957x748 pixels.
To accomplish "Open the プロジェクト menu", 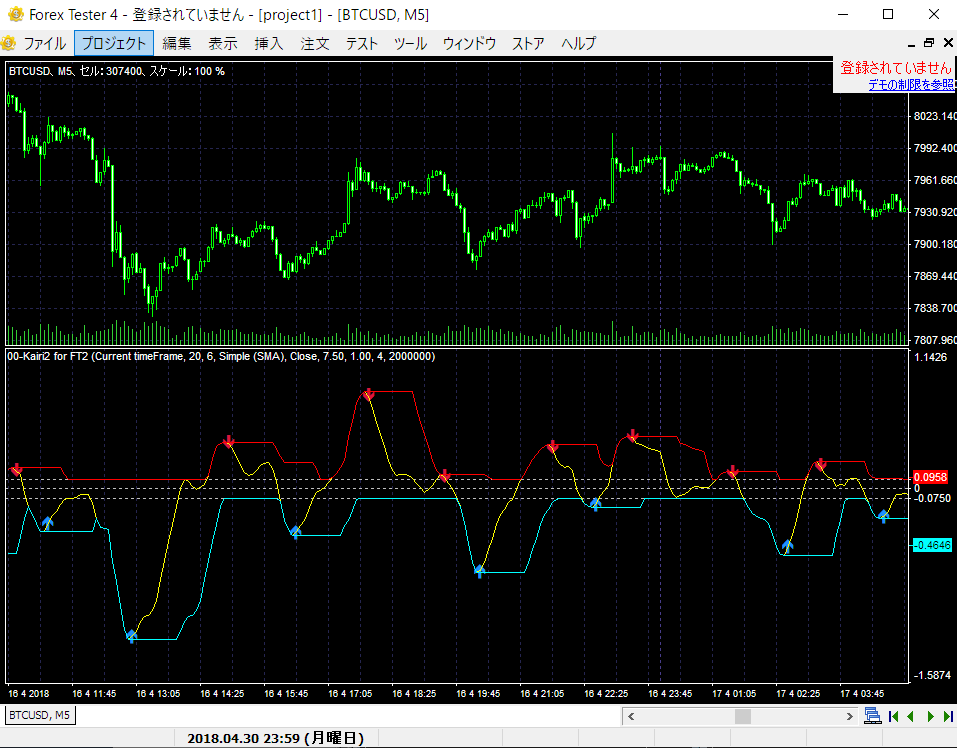I will click(x=114, y=43).
